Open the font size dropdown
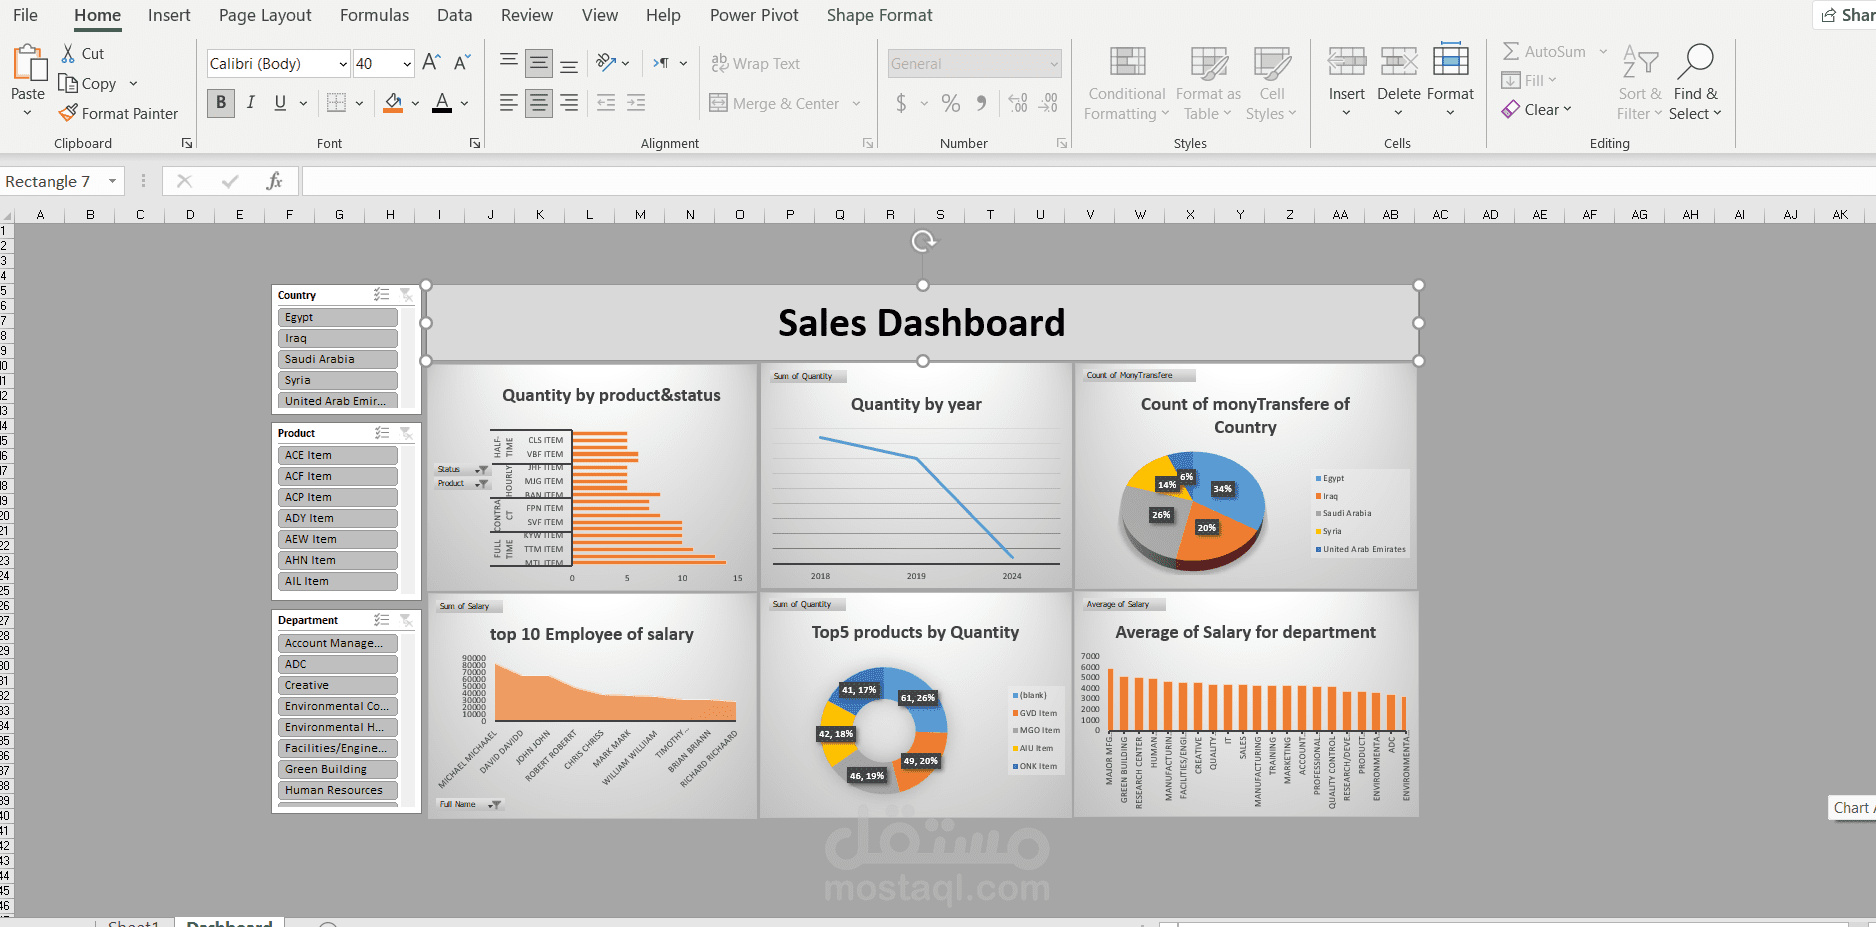1876x927 pixels. click(408, 63)
